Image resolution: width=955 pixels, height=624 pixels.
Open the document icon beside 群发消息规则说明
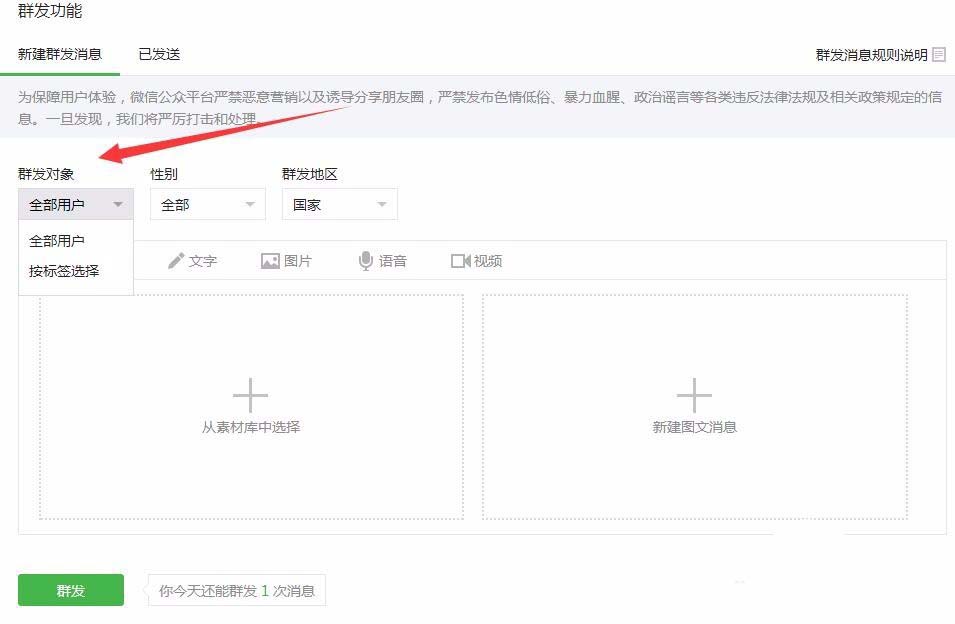point(939,55)
